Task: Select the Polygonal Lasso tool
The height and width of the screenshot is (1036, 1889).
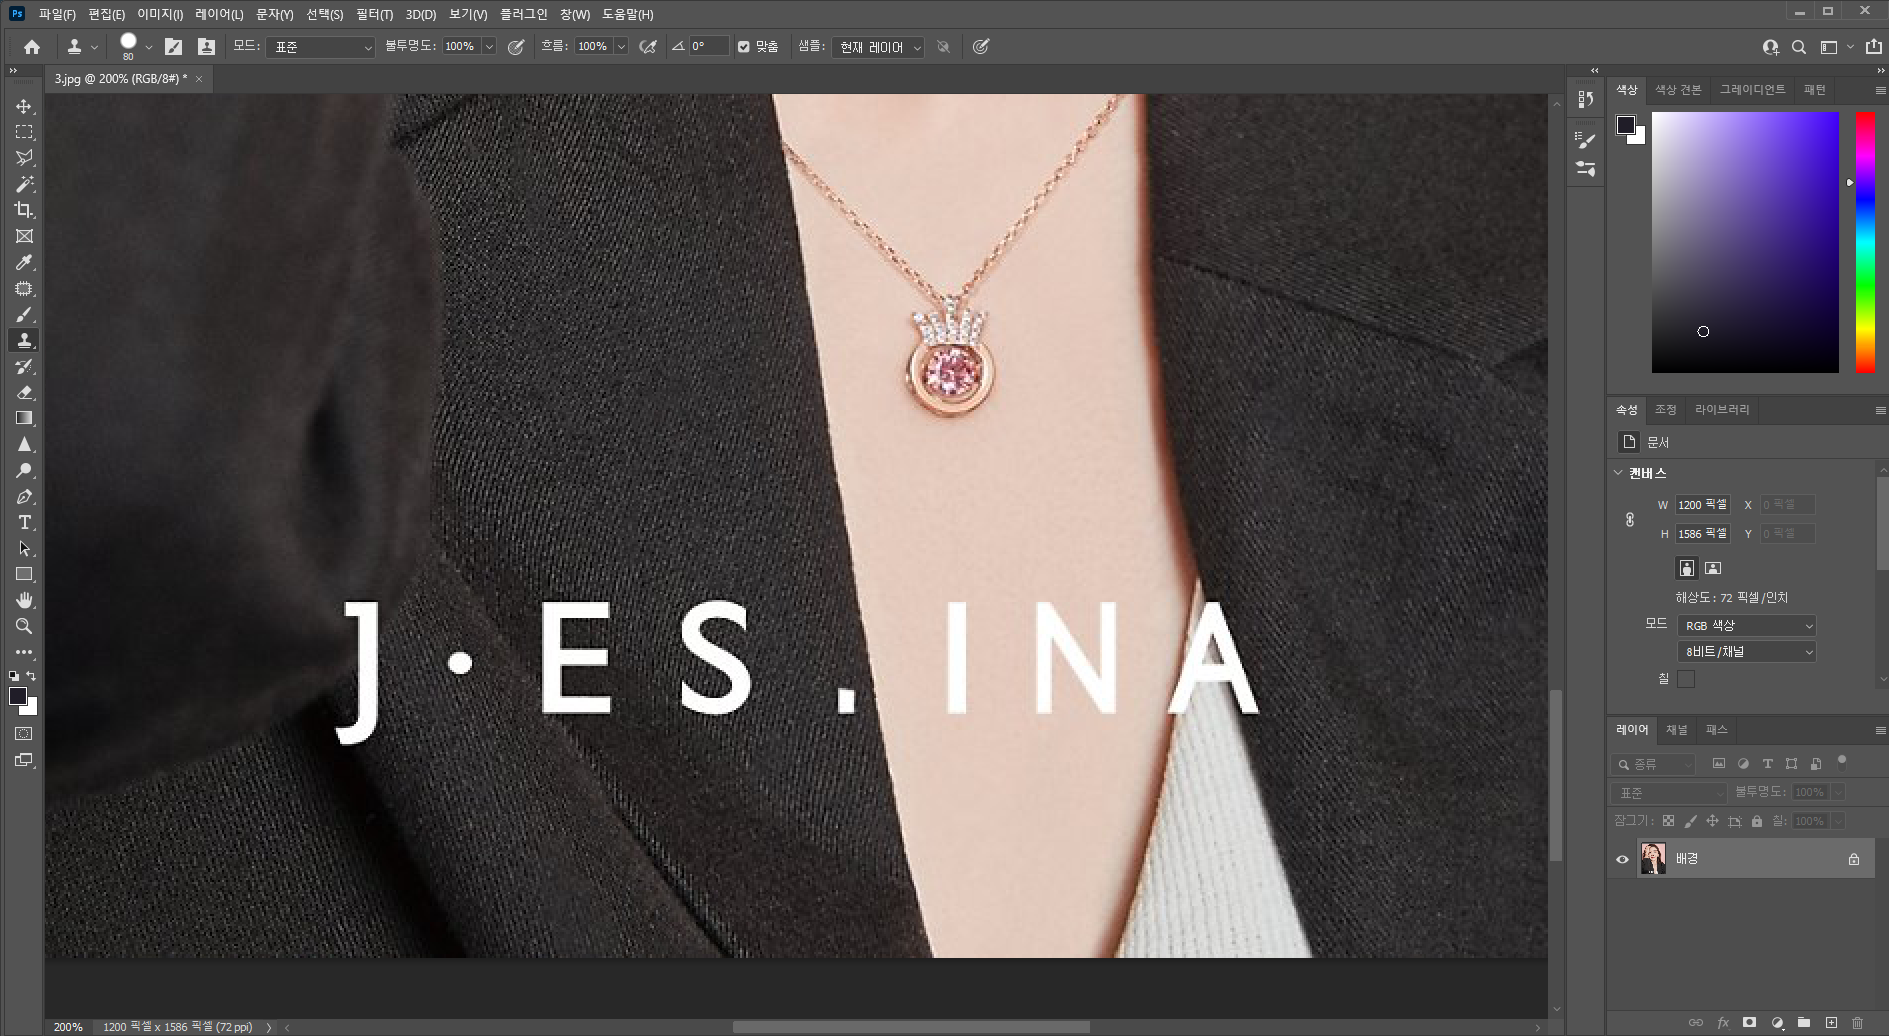Action: [x=24, y=158]
